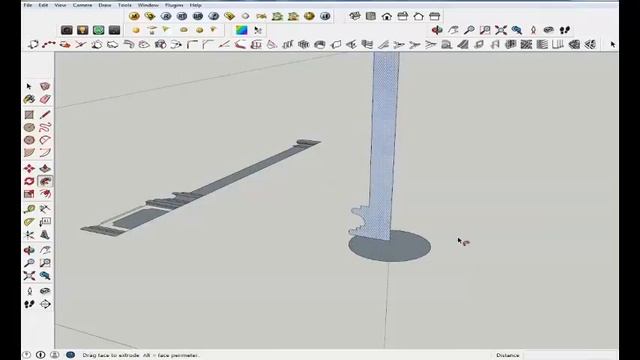Select the Text label tool
This screenshot has width=640, height=360.
(45, 222)
